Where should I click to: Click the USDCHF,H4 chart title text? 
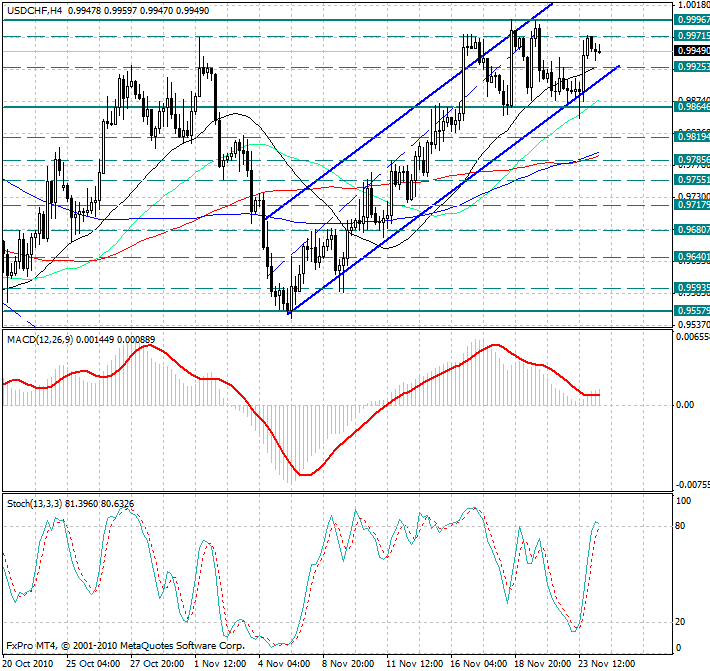34,9
